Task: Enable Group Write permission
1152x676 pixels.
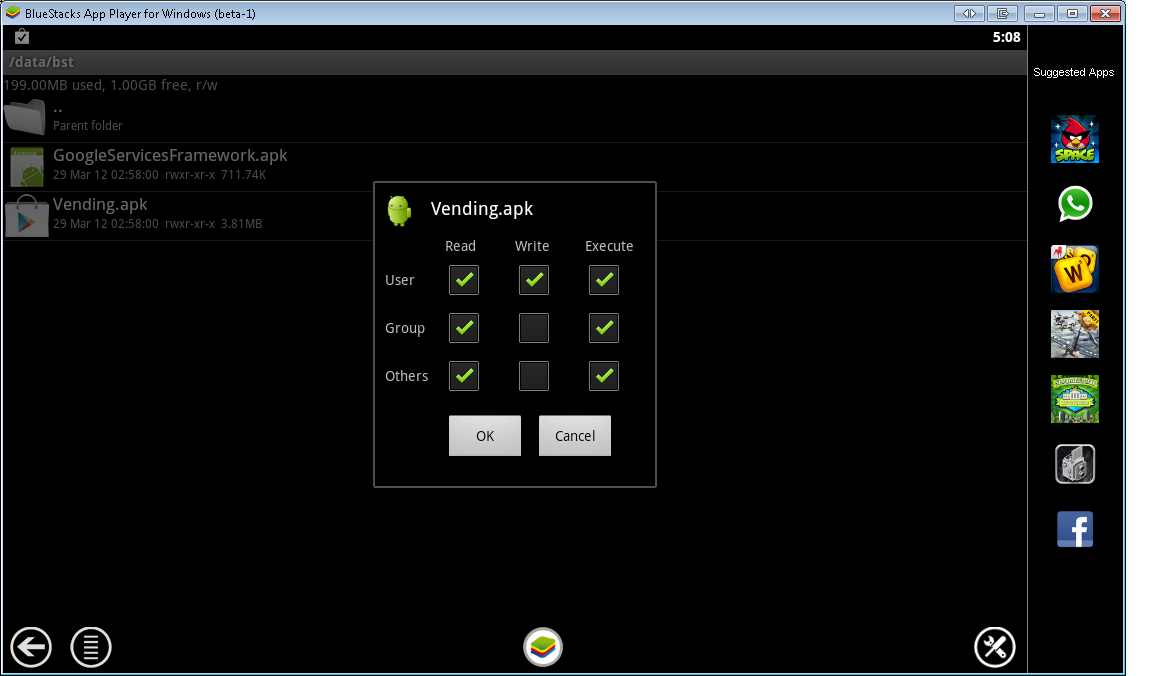Action: pyautogui.click(x=534, y=328)
